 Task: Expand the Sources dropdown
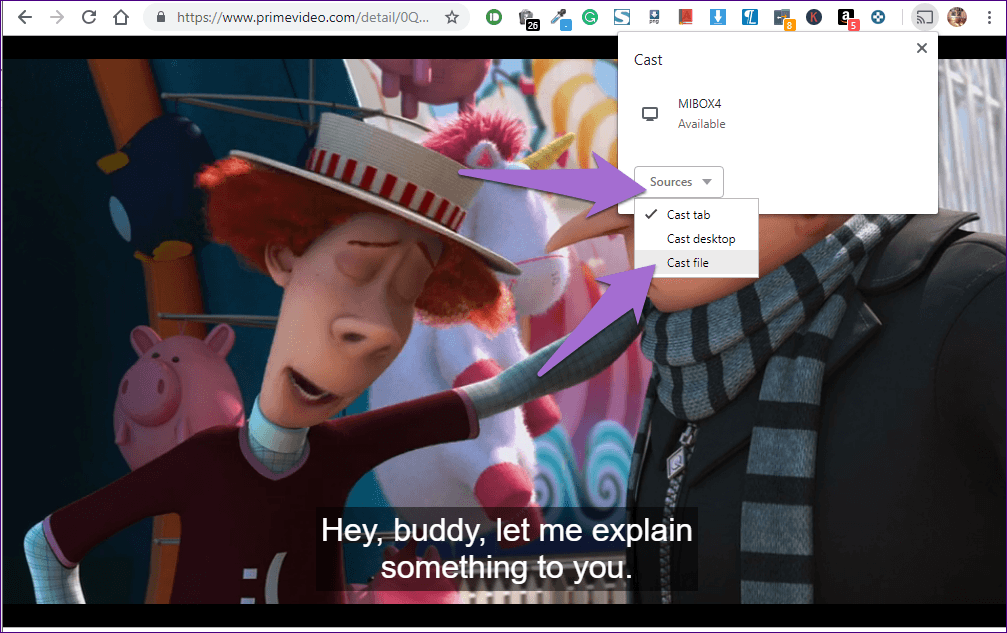point(680,182)
